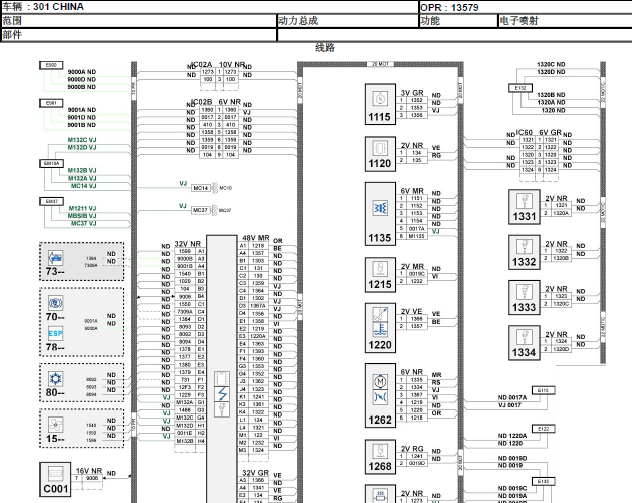Click the 范围 header label
The height and width of the screenshot is (503, 632).
(x=12, y=21)
